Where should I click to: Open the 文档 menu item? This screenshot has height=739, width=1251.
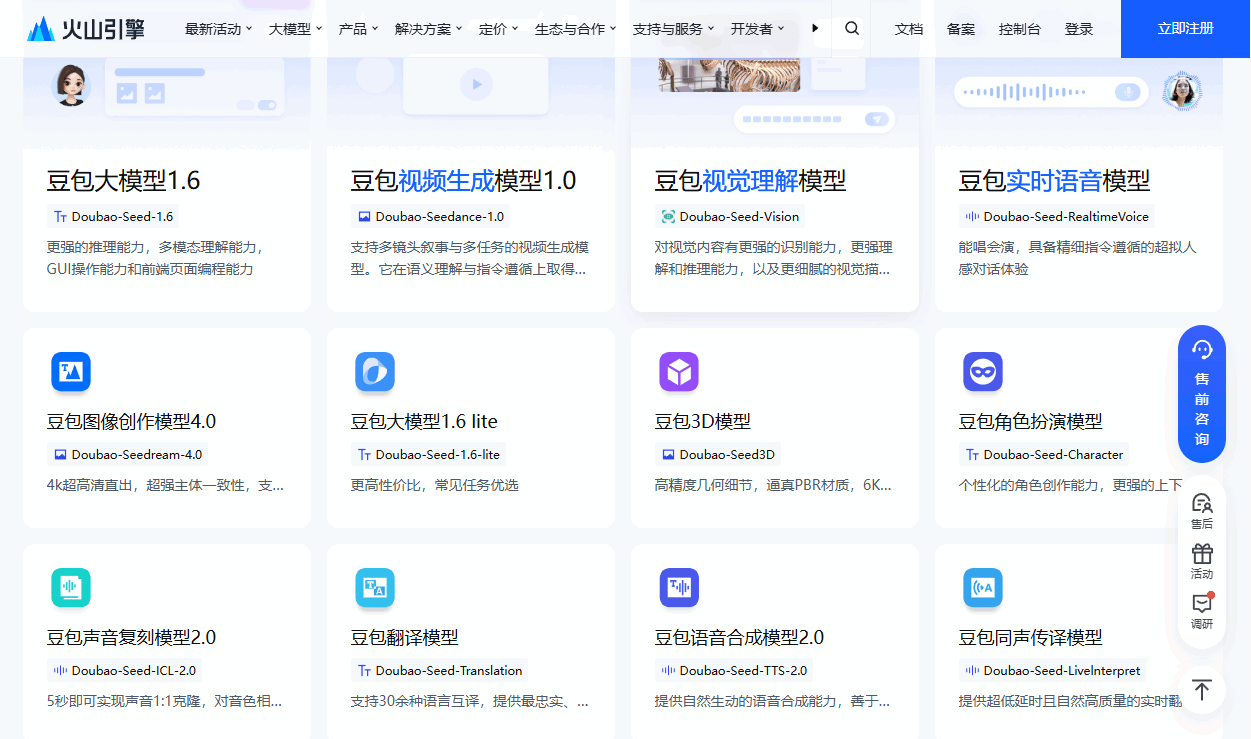point(908,28)
